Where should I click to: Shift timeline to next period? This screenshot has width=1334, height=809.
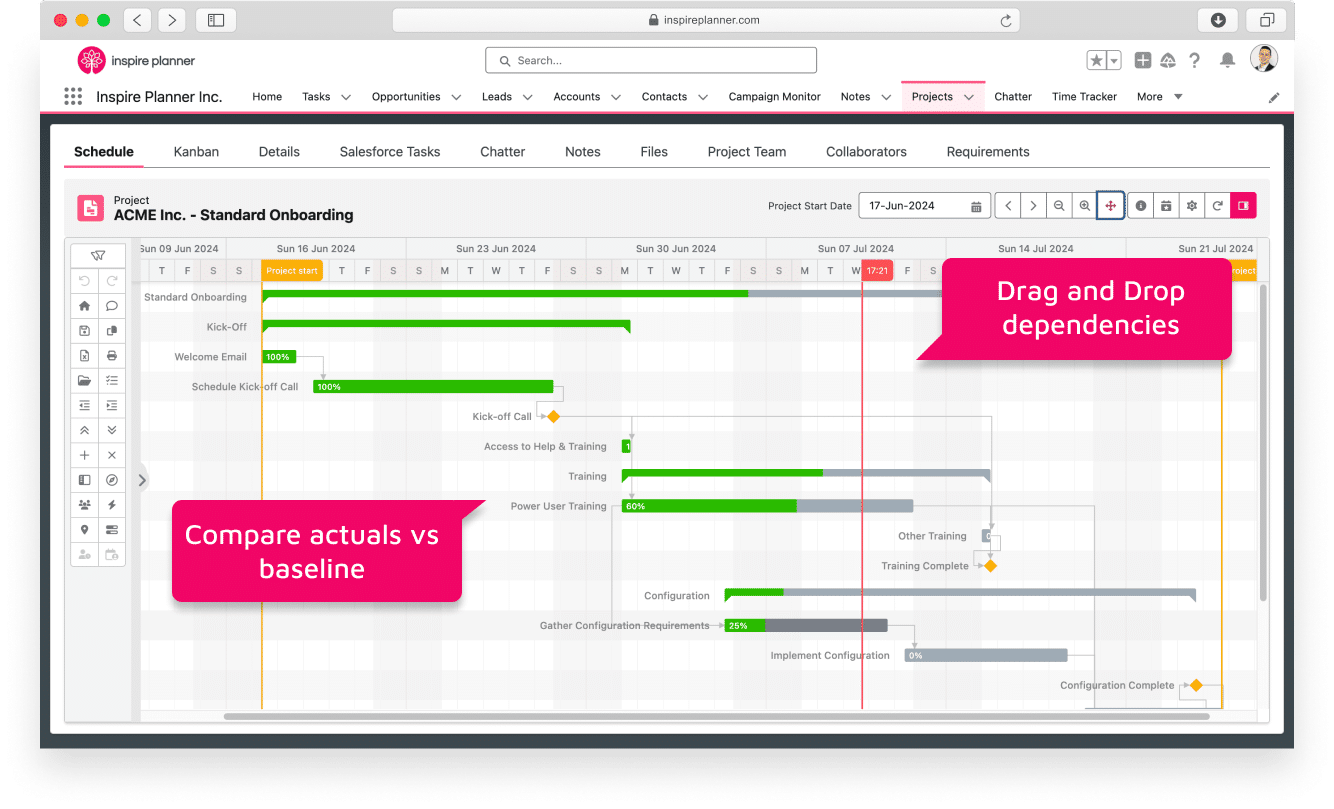click(x=1033, y=206)
